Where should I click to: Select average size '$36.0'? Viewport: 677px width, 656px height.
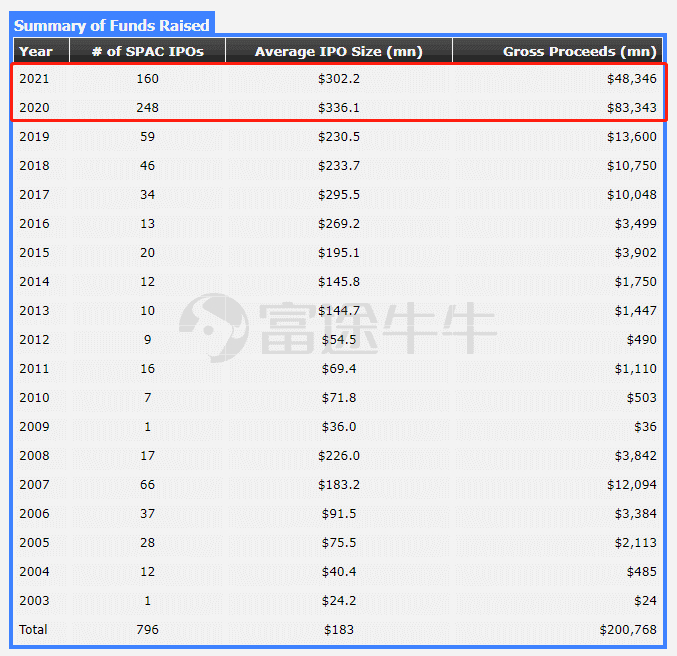pyautogui.click(x=339, y=426)
